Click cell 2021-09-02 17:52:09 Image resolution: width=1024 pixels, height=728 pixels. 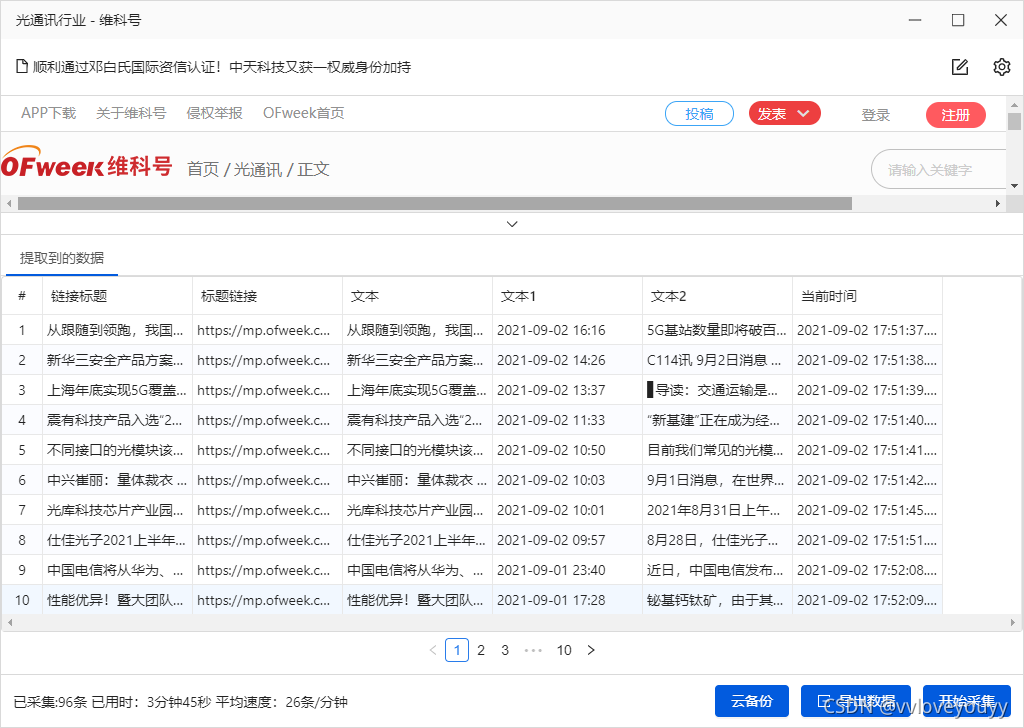pyautogui.click(x=867, y=600)
